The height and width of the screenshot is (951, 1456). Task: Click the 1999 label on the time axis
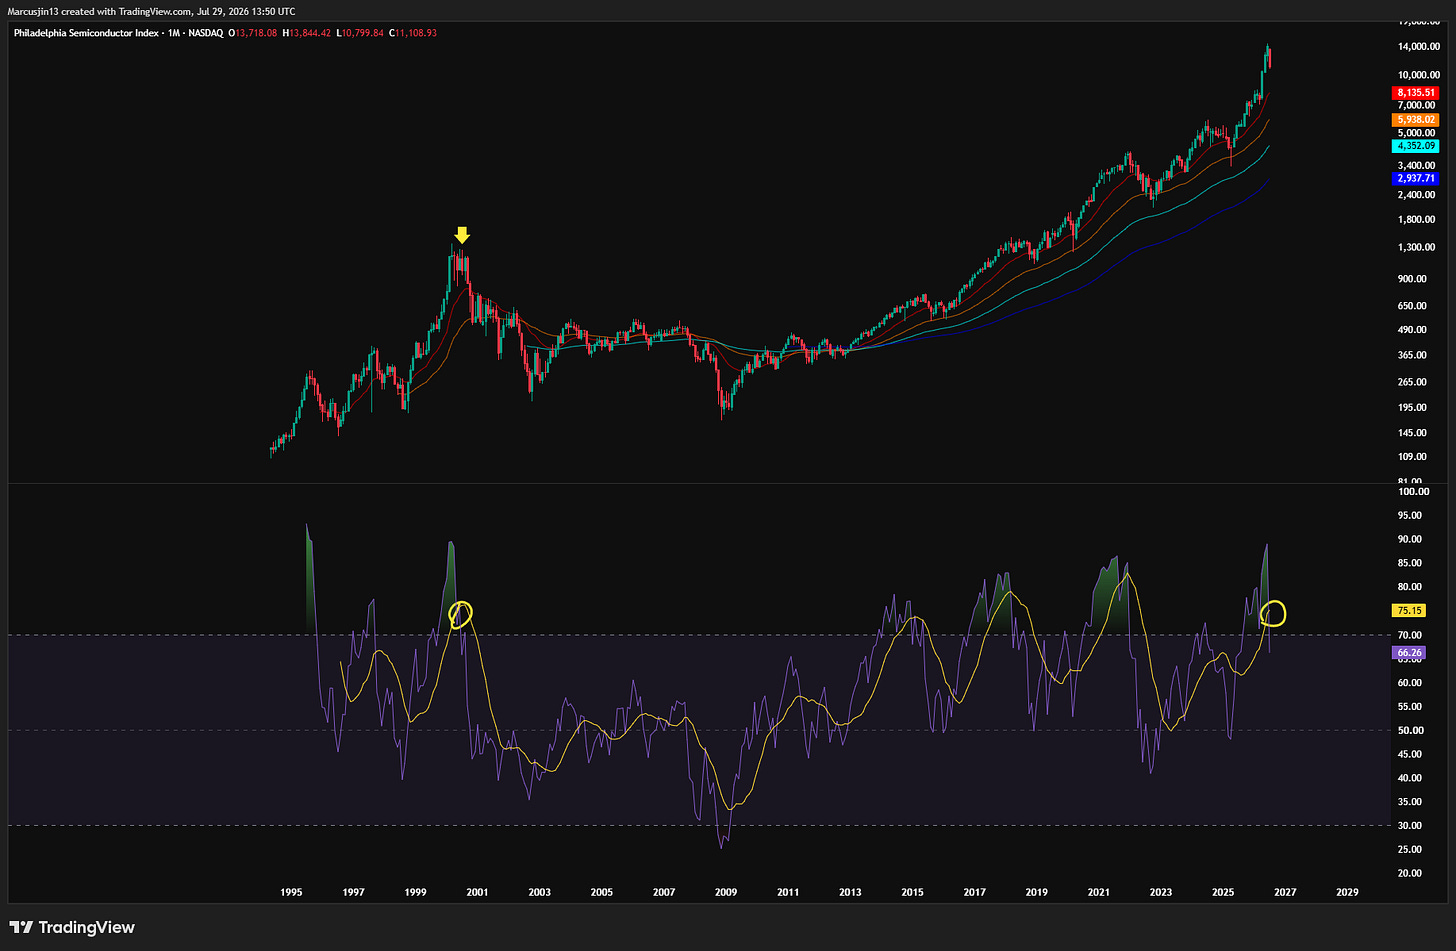click(x=415, y=892)
